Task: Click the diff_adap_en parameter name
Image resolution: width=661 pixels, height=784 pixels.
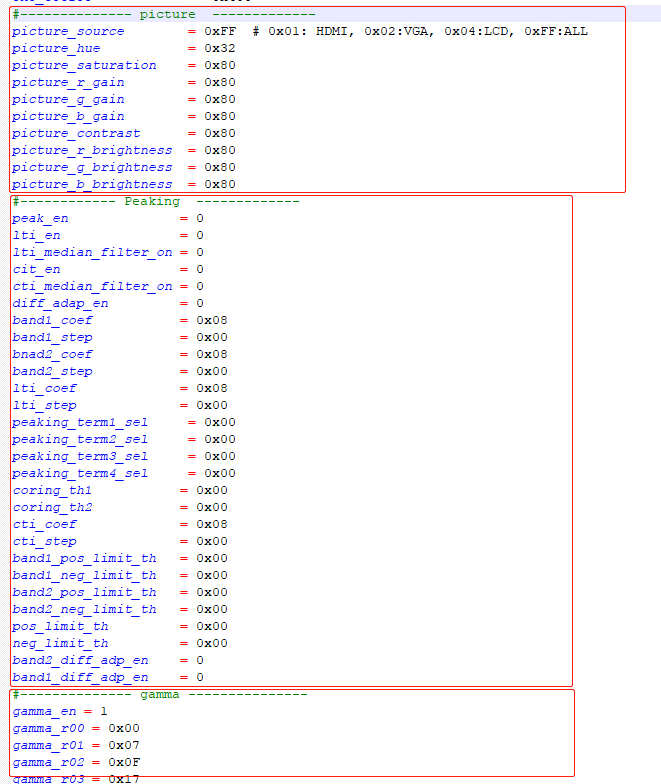Action: point(60,303)
